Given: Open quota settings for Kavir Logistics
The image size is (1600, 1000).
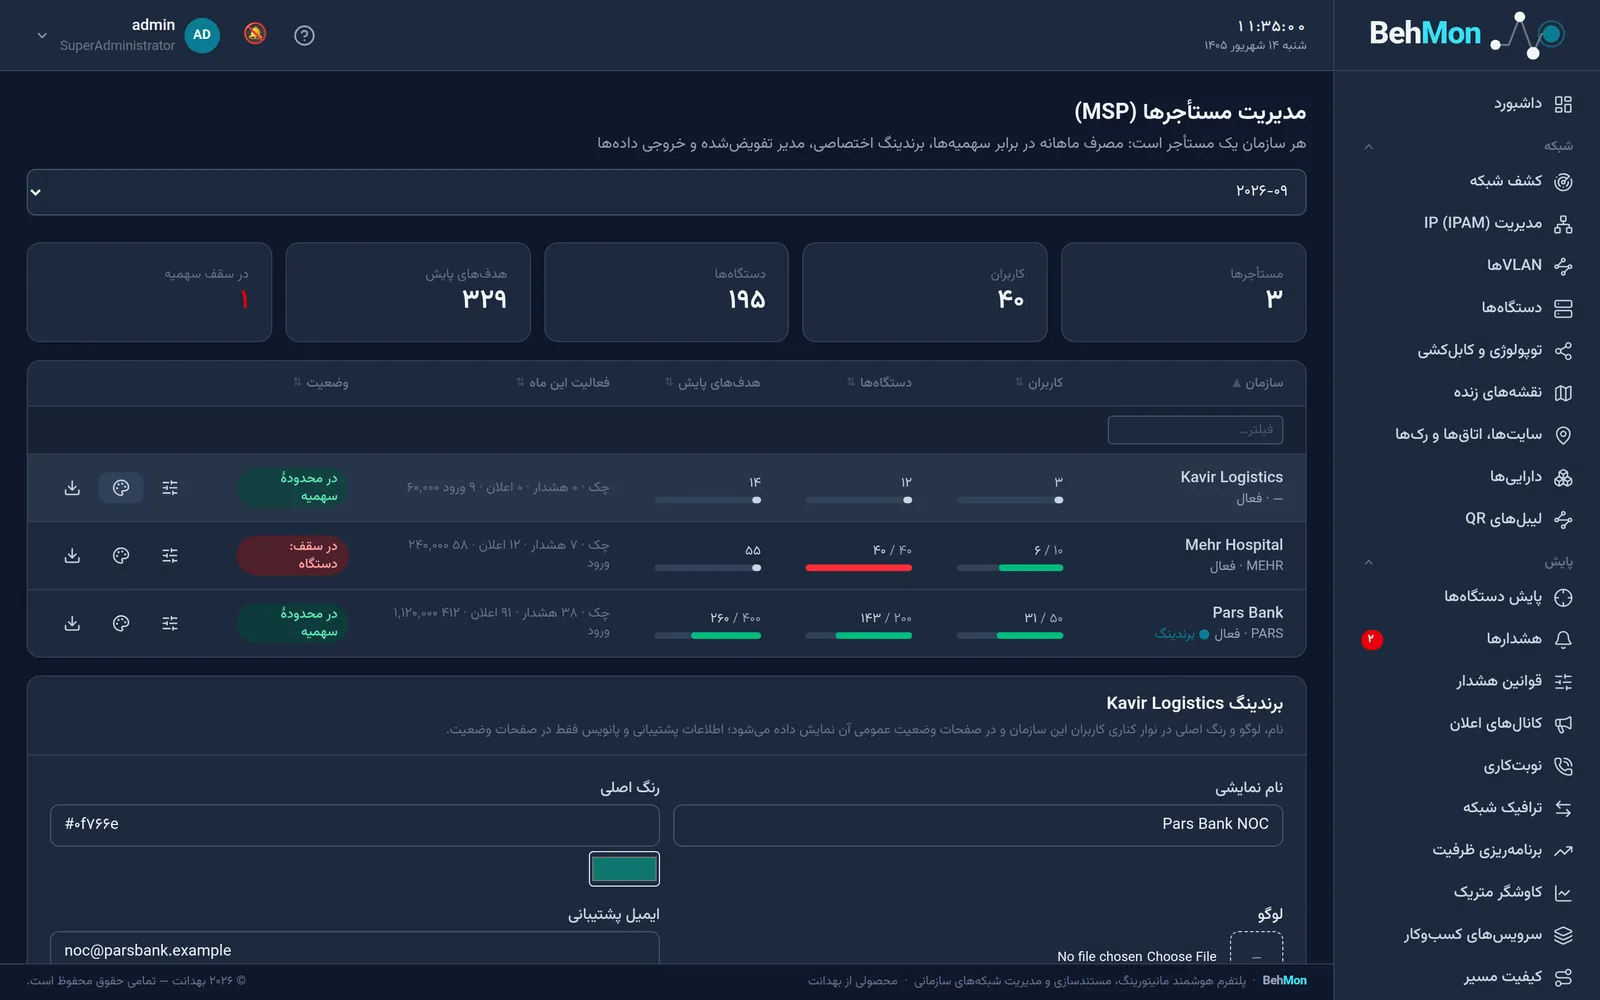Looking at the screenshot, I should 170,488.
